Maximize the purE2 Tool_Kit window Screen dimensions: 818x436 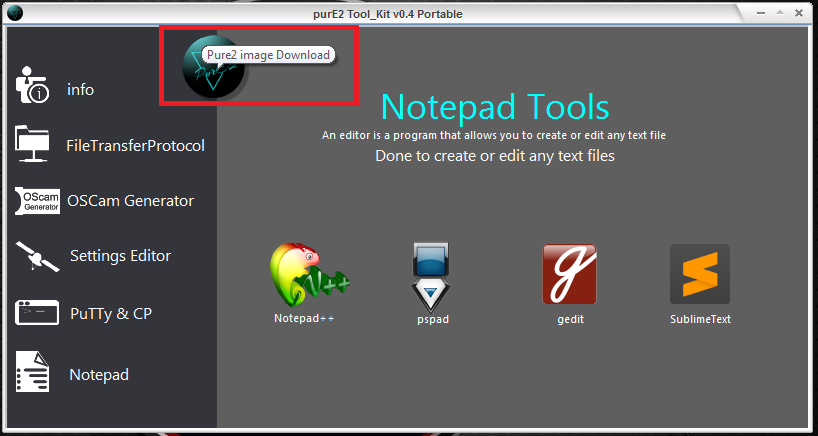click(779, 13)
